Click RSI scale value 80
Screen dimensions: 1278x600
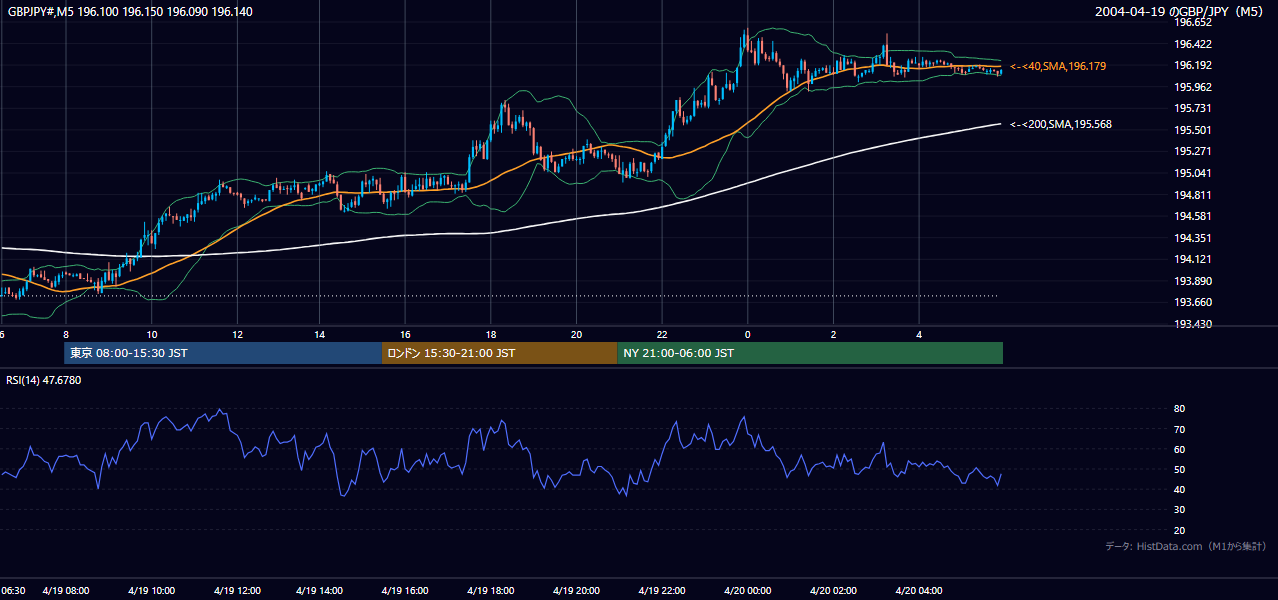point(1179,409)
